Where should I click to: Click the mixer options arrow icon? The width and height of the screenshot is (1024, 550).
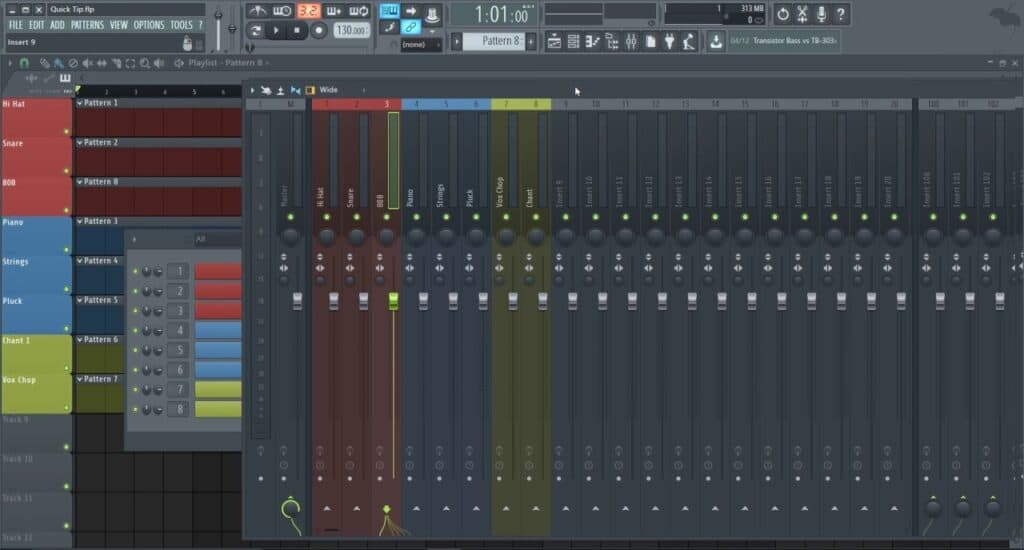[x=253, y=90]
